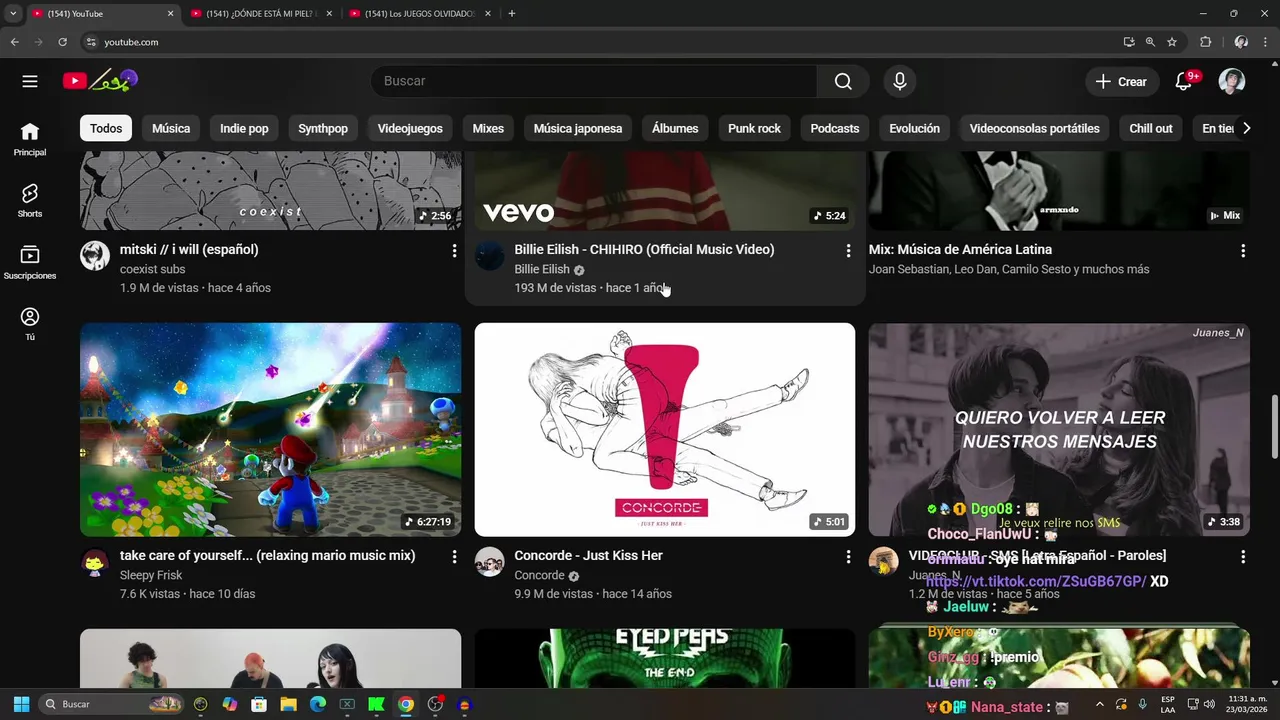Viewport: 1280px width, 720px height.
Task: Open the YouTube hamburger guide menu
Action: [30, 82]
